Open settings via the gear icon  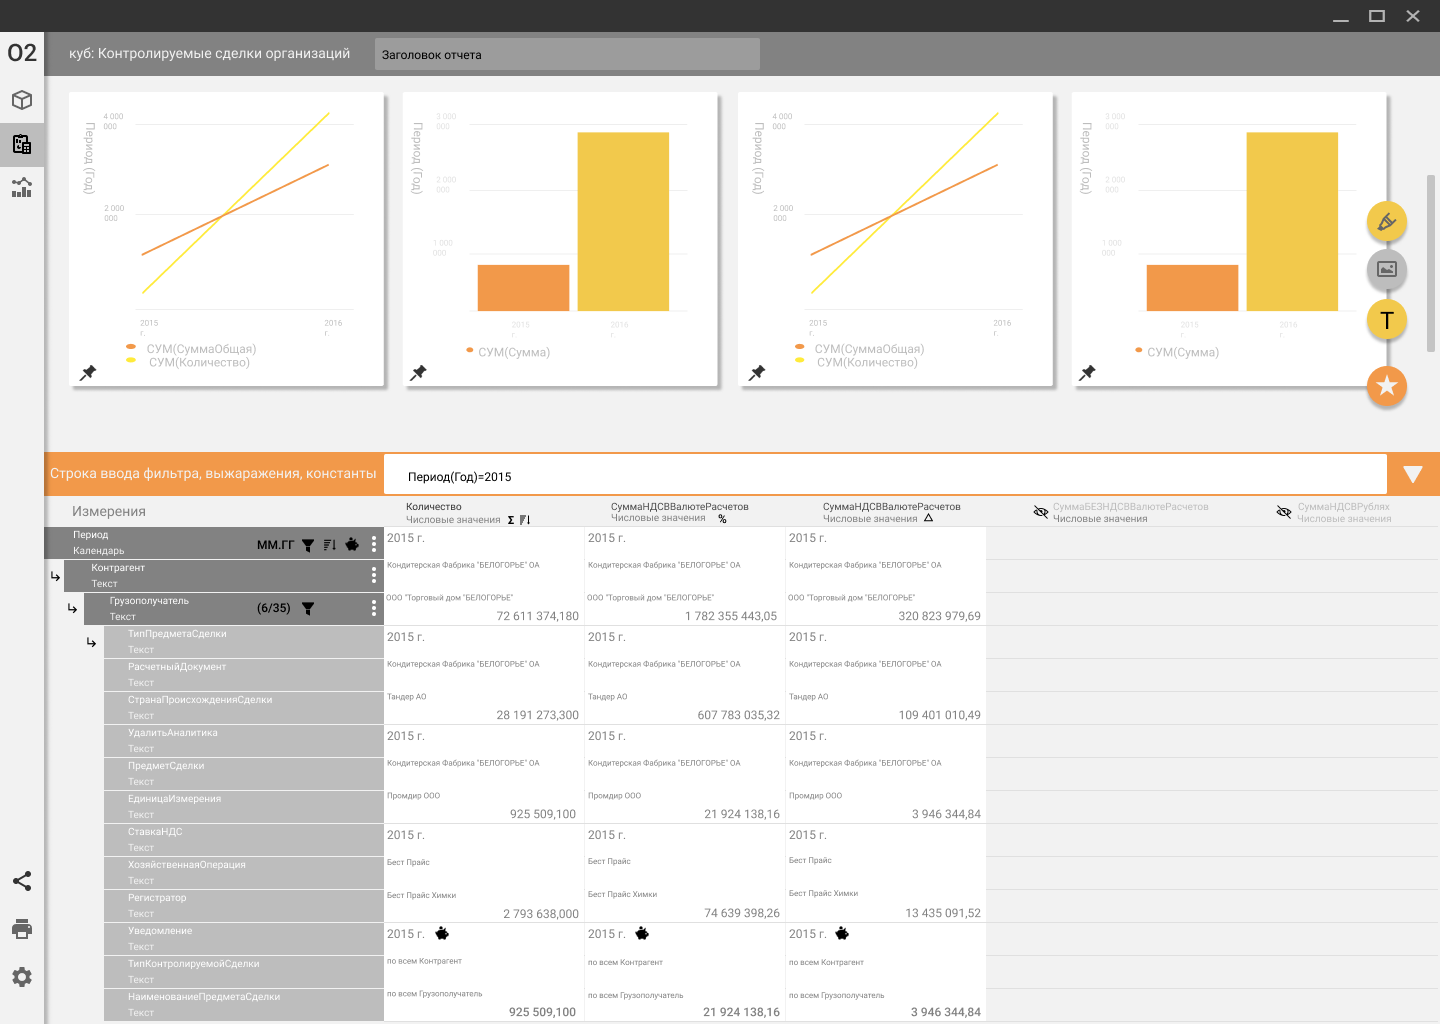22,977
